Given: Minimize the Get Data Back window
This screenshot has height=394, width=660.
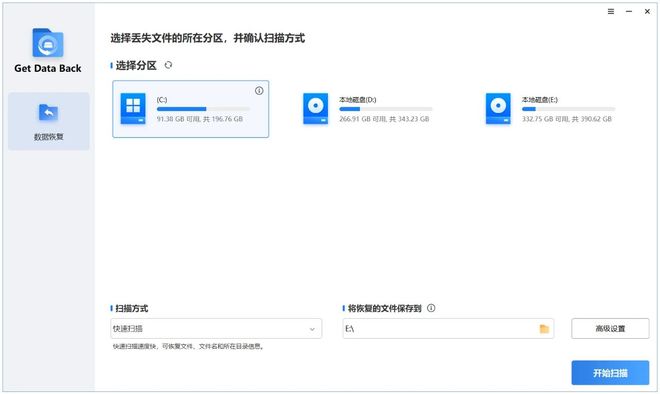Looking at the screenshot, I should [x=629, y=11].
